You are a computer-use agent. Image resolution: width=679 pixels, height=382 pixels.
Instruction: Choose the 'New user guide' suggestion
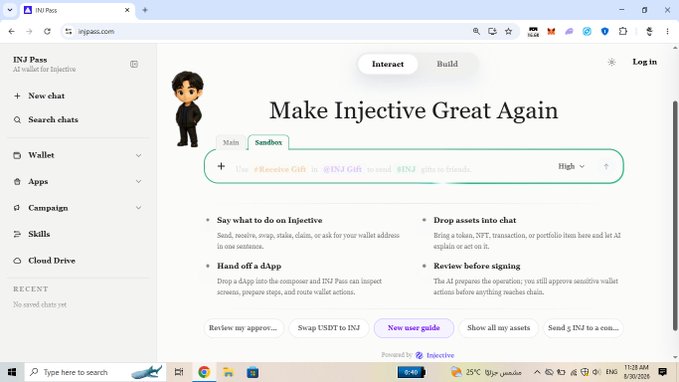414,328
